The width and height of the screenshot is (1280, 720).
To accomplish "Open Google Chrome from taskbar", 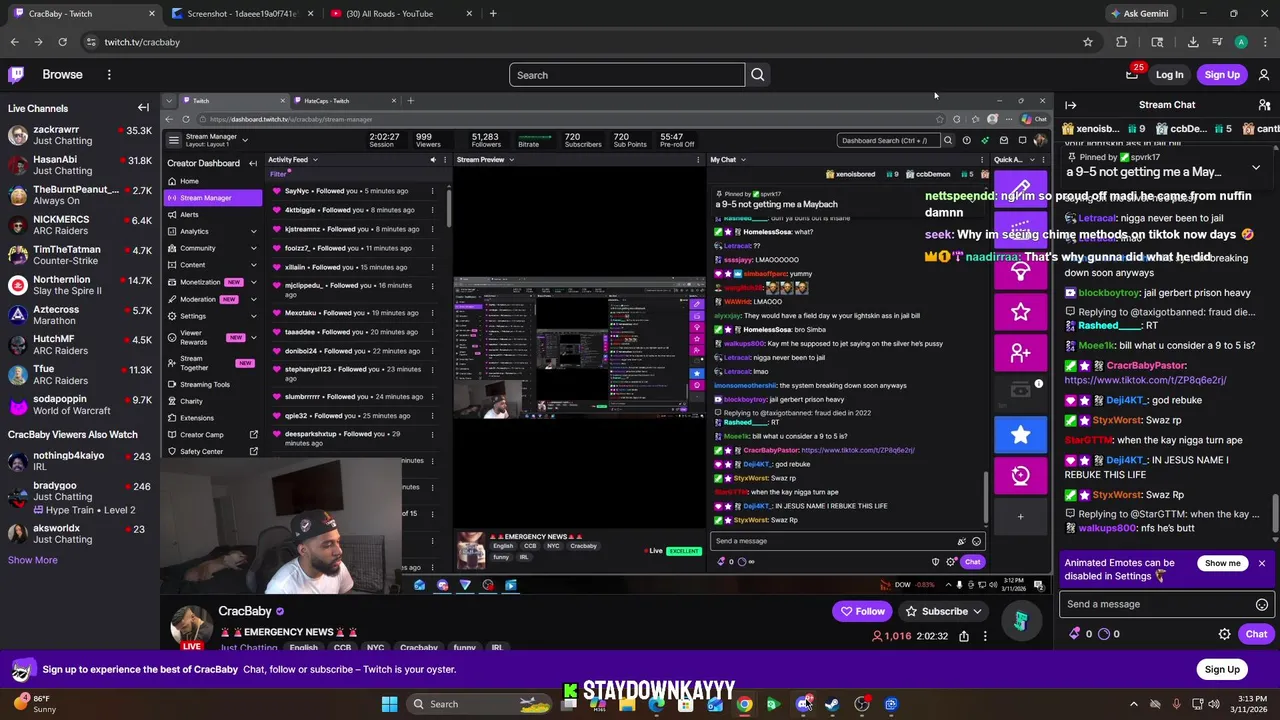I will click(x=745, y=704).
